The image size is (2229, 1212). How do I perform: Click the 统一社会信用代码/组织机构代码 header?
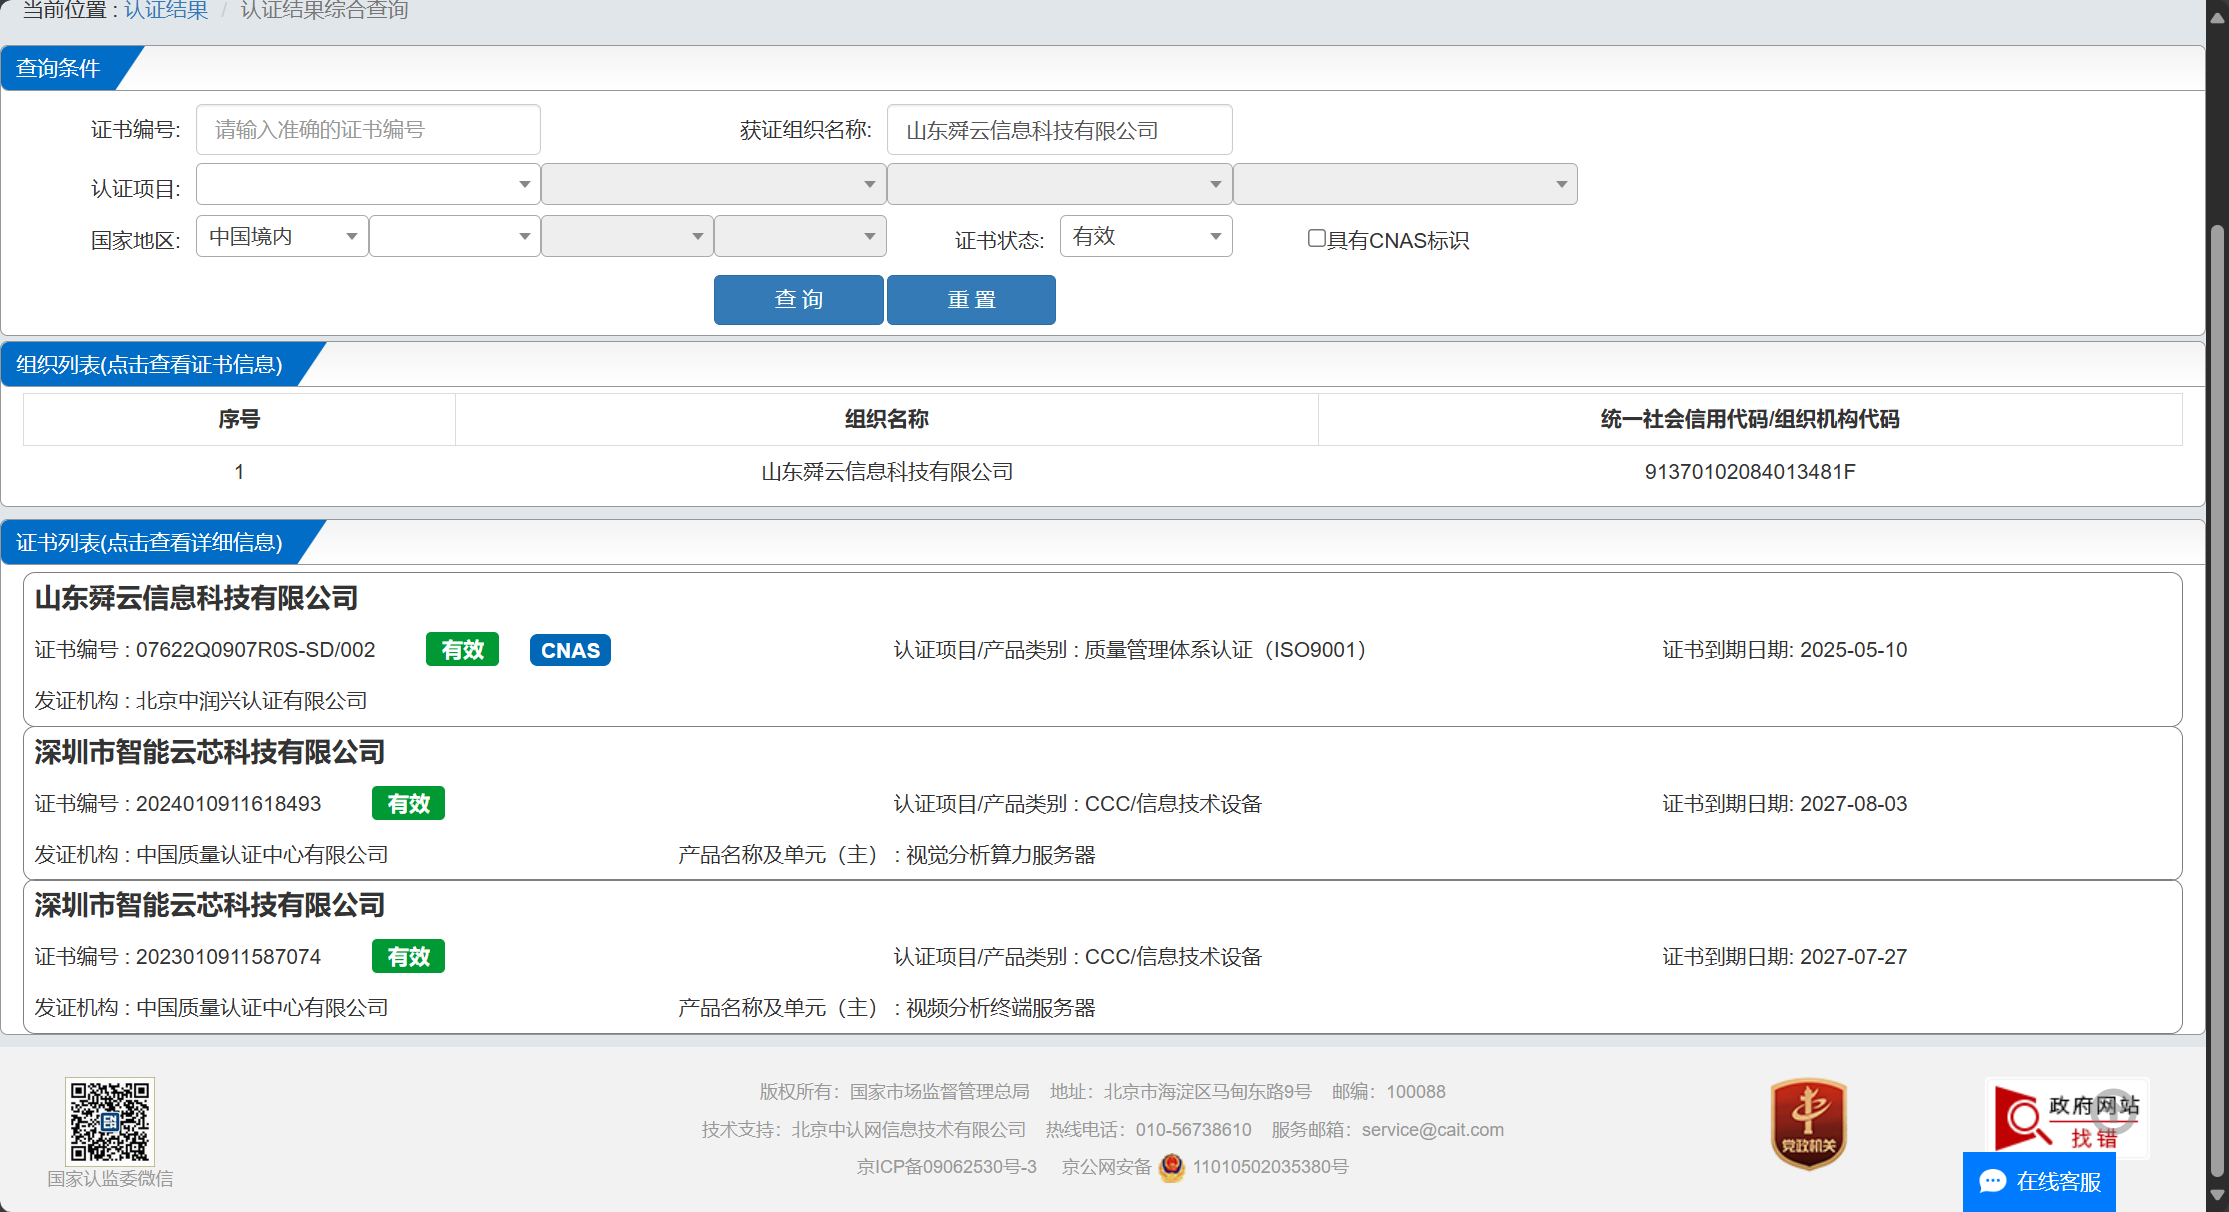click(x=1750, y=419)
